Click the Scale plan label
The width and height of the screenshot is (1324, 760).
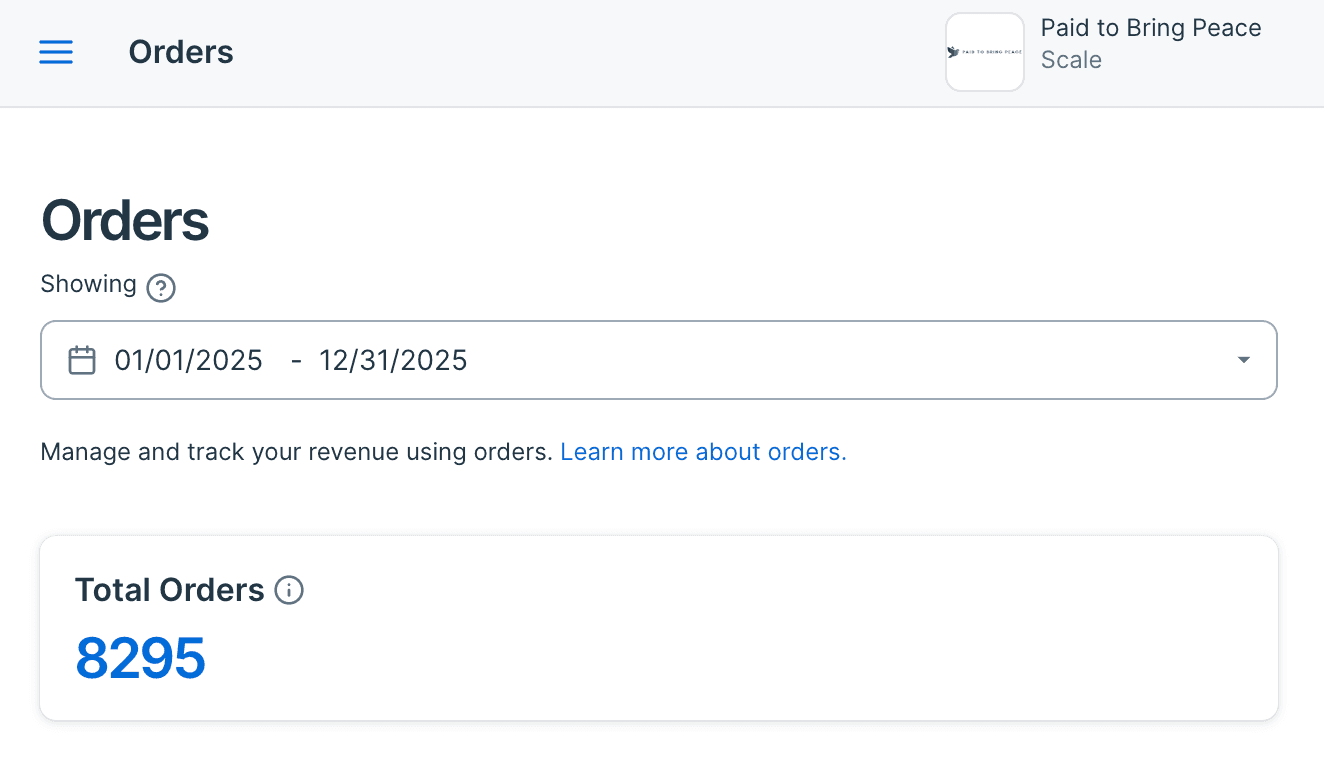[x=1071, y=60]
